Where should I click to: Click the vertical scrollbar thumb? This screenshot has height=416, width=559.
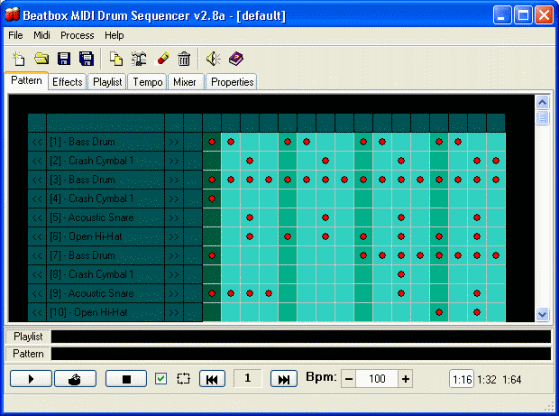542,118
